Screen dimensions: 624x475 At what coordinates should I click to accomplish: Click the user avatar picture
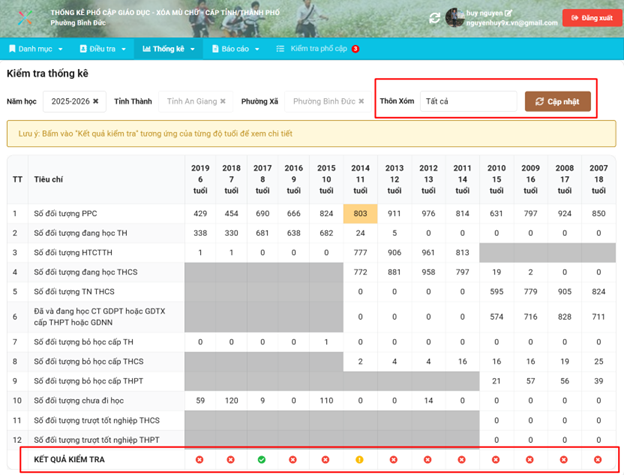click(x=456, y=17)
